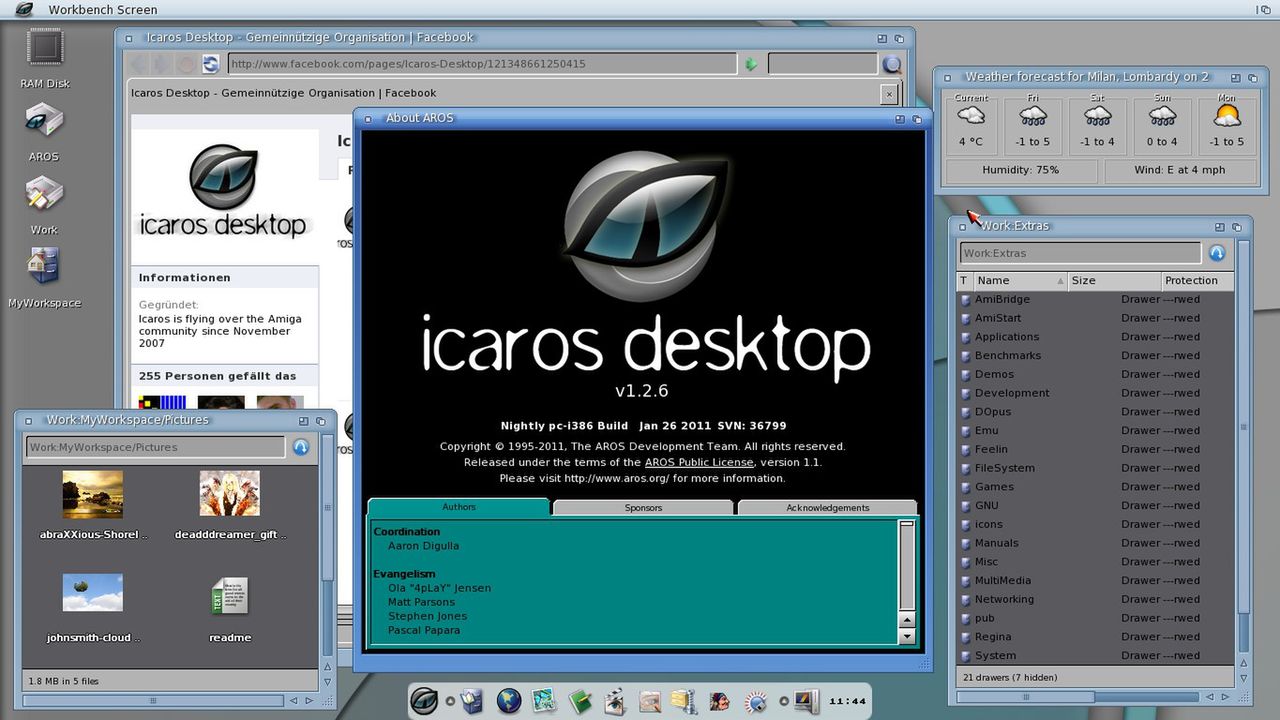Sort Work:Extras by Protection column
The image size is (1280, 720).
(1197, 281)
